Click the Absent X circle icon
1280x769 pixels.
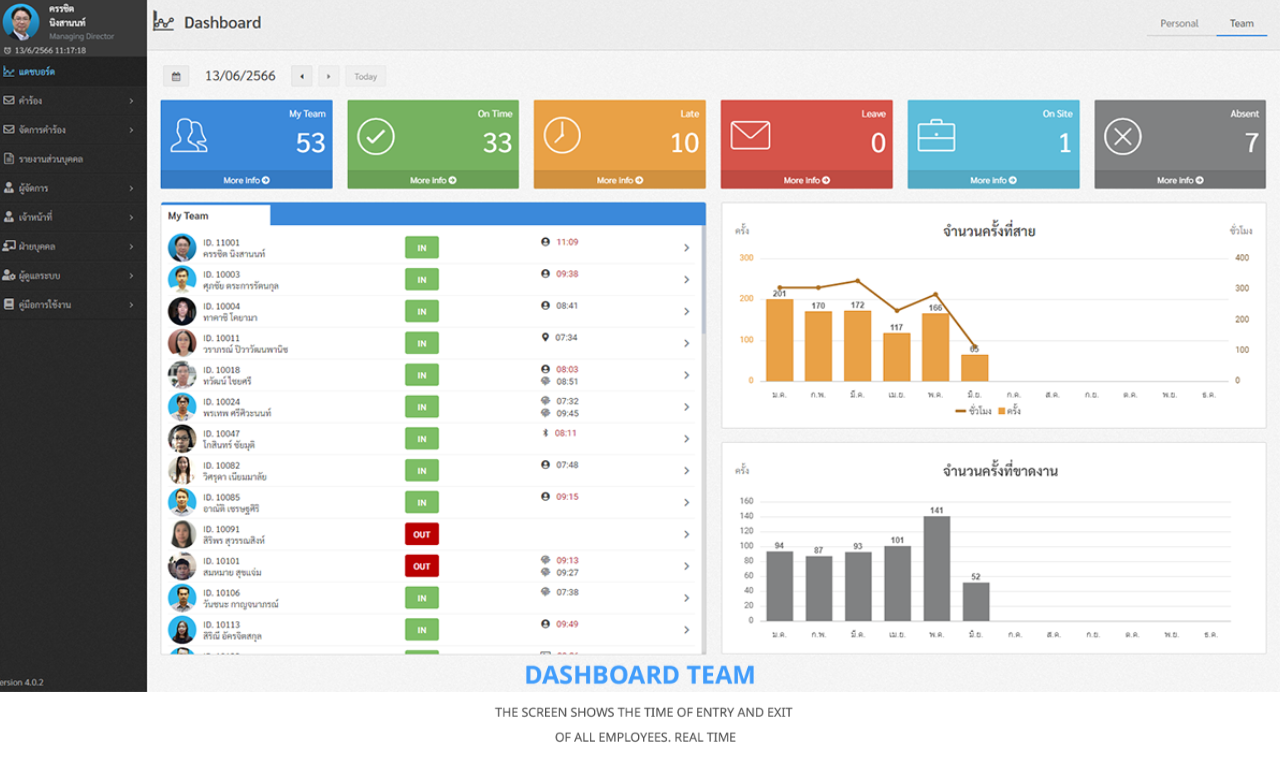coord(1122,136)
